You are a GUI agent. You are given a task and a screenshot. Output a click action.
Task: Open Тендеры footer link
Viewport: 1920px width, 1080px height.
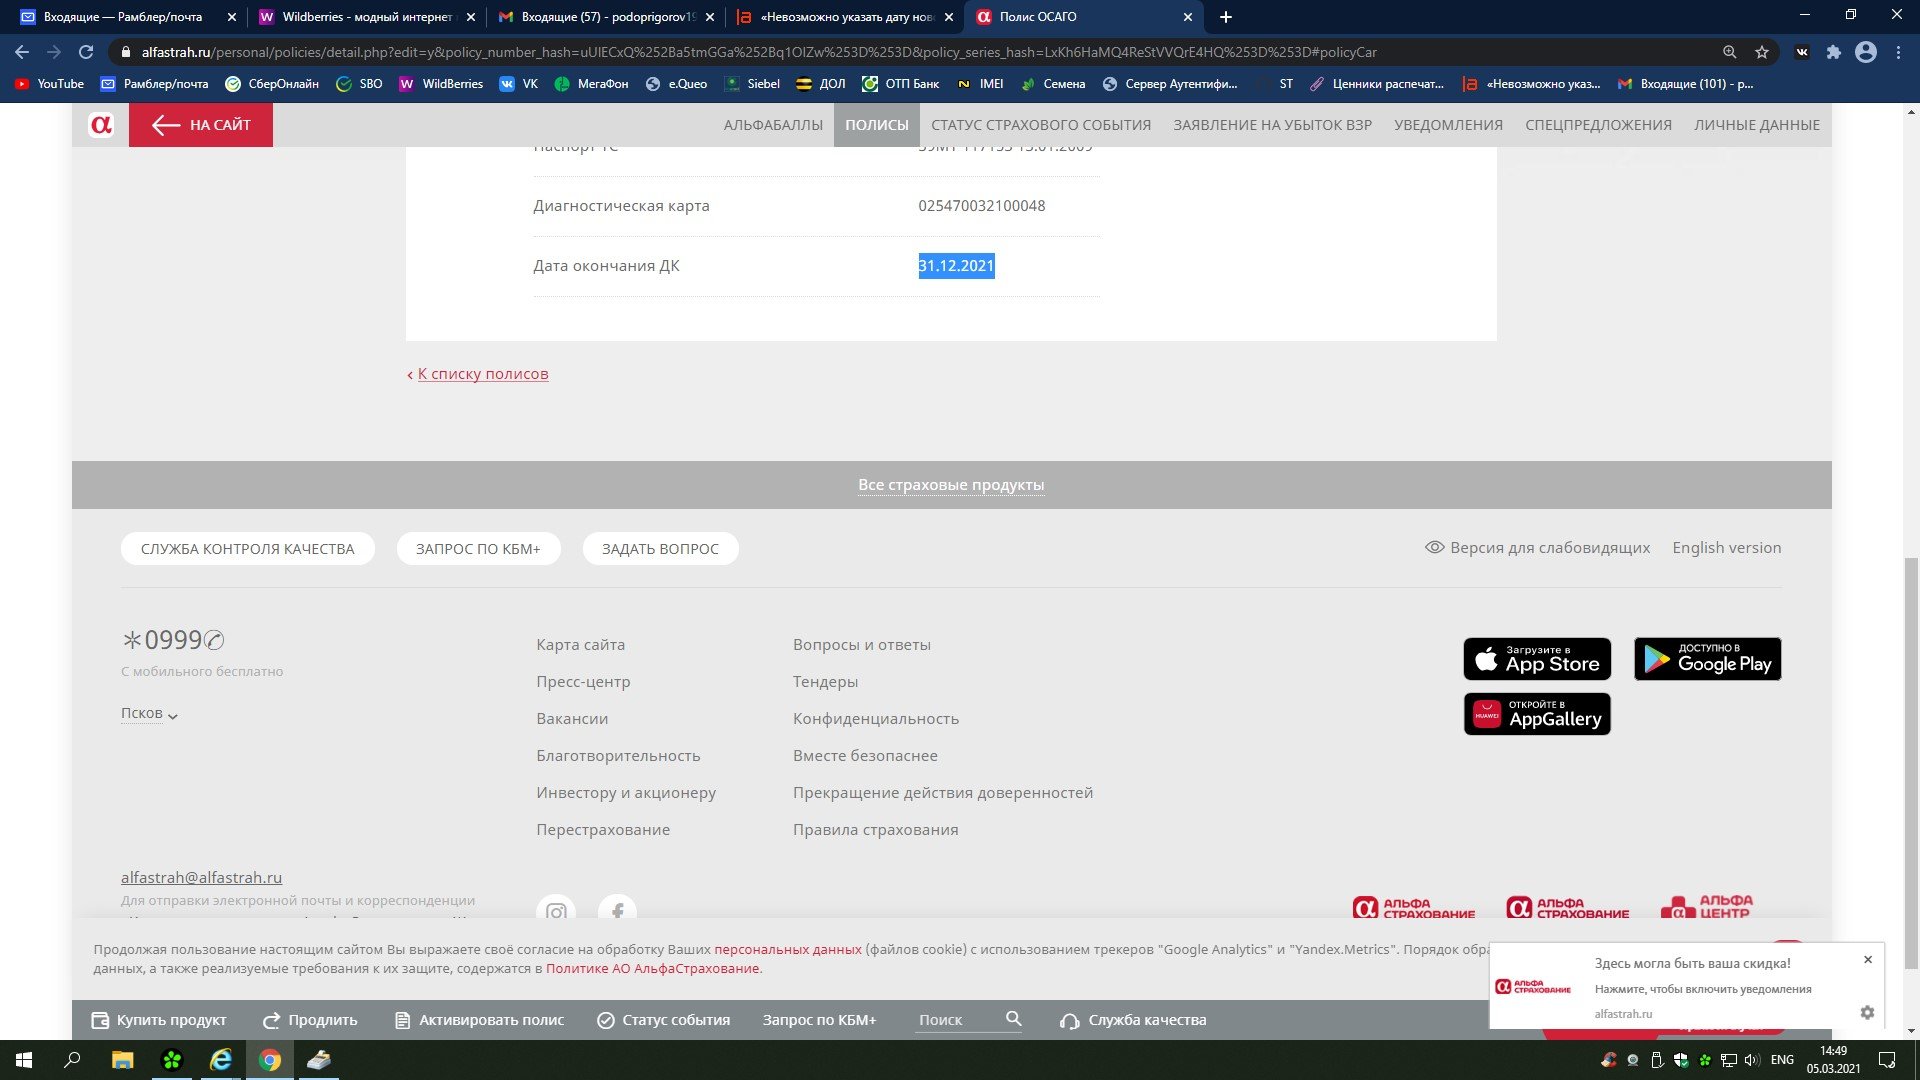(825, 682)
